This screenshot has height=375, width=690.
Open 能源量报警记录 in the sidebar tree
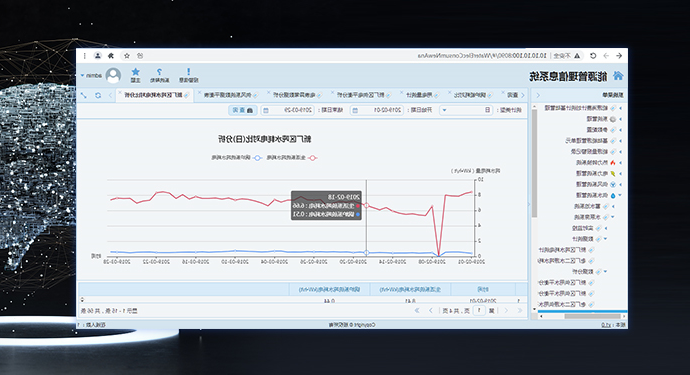[x=589, y=151]
